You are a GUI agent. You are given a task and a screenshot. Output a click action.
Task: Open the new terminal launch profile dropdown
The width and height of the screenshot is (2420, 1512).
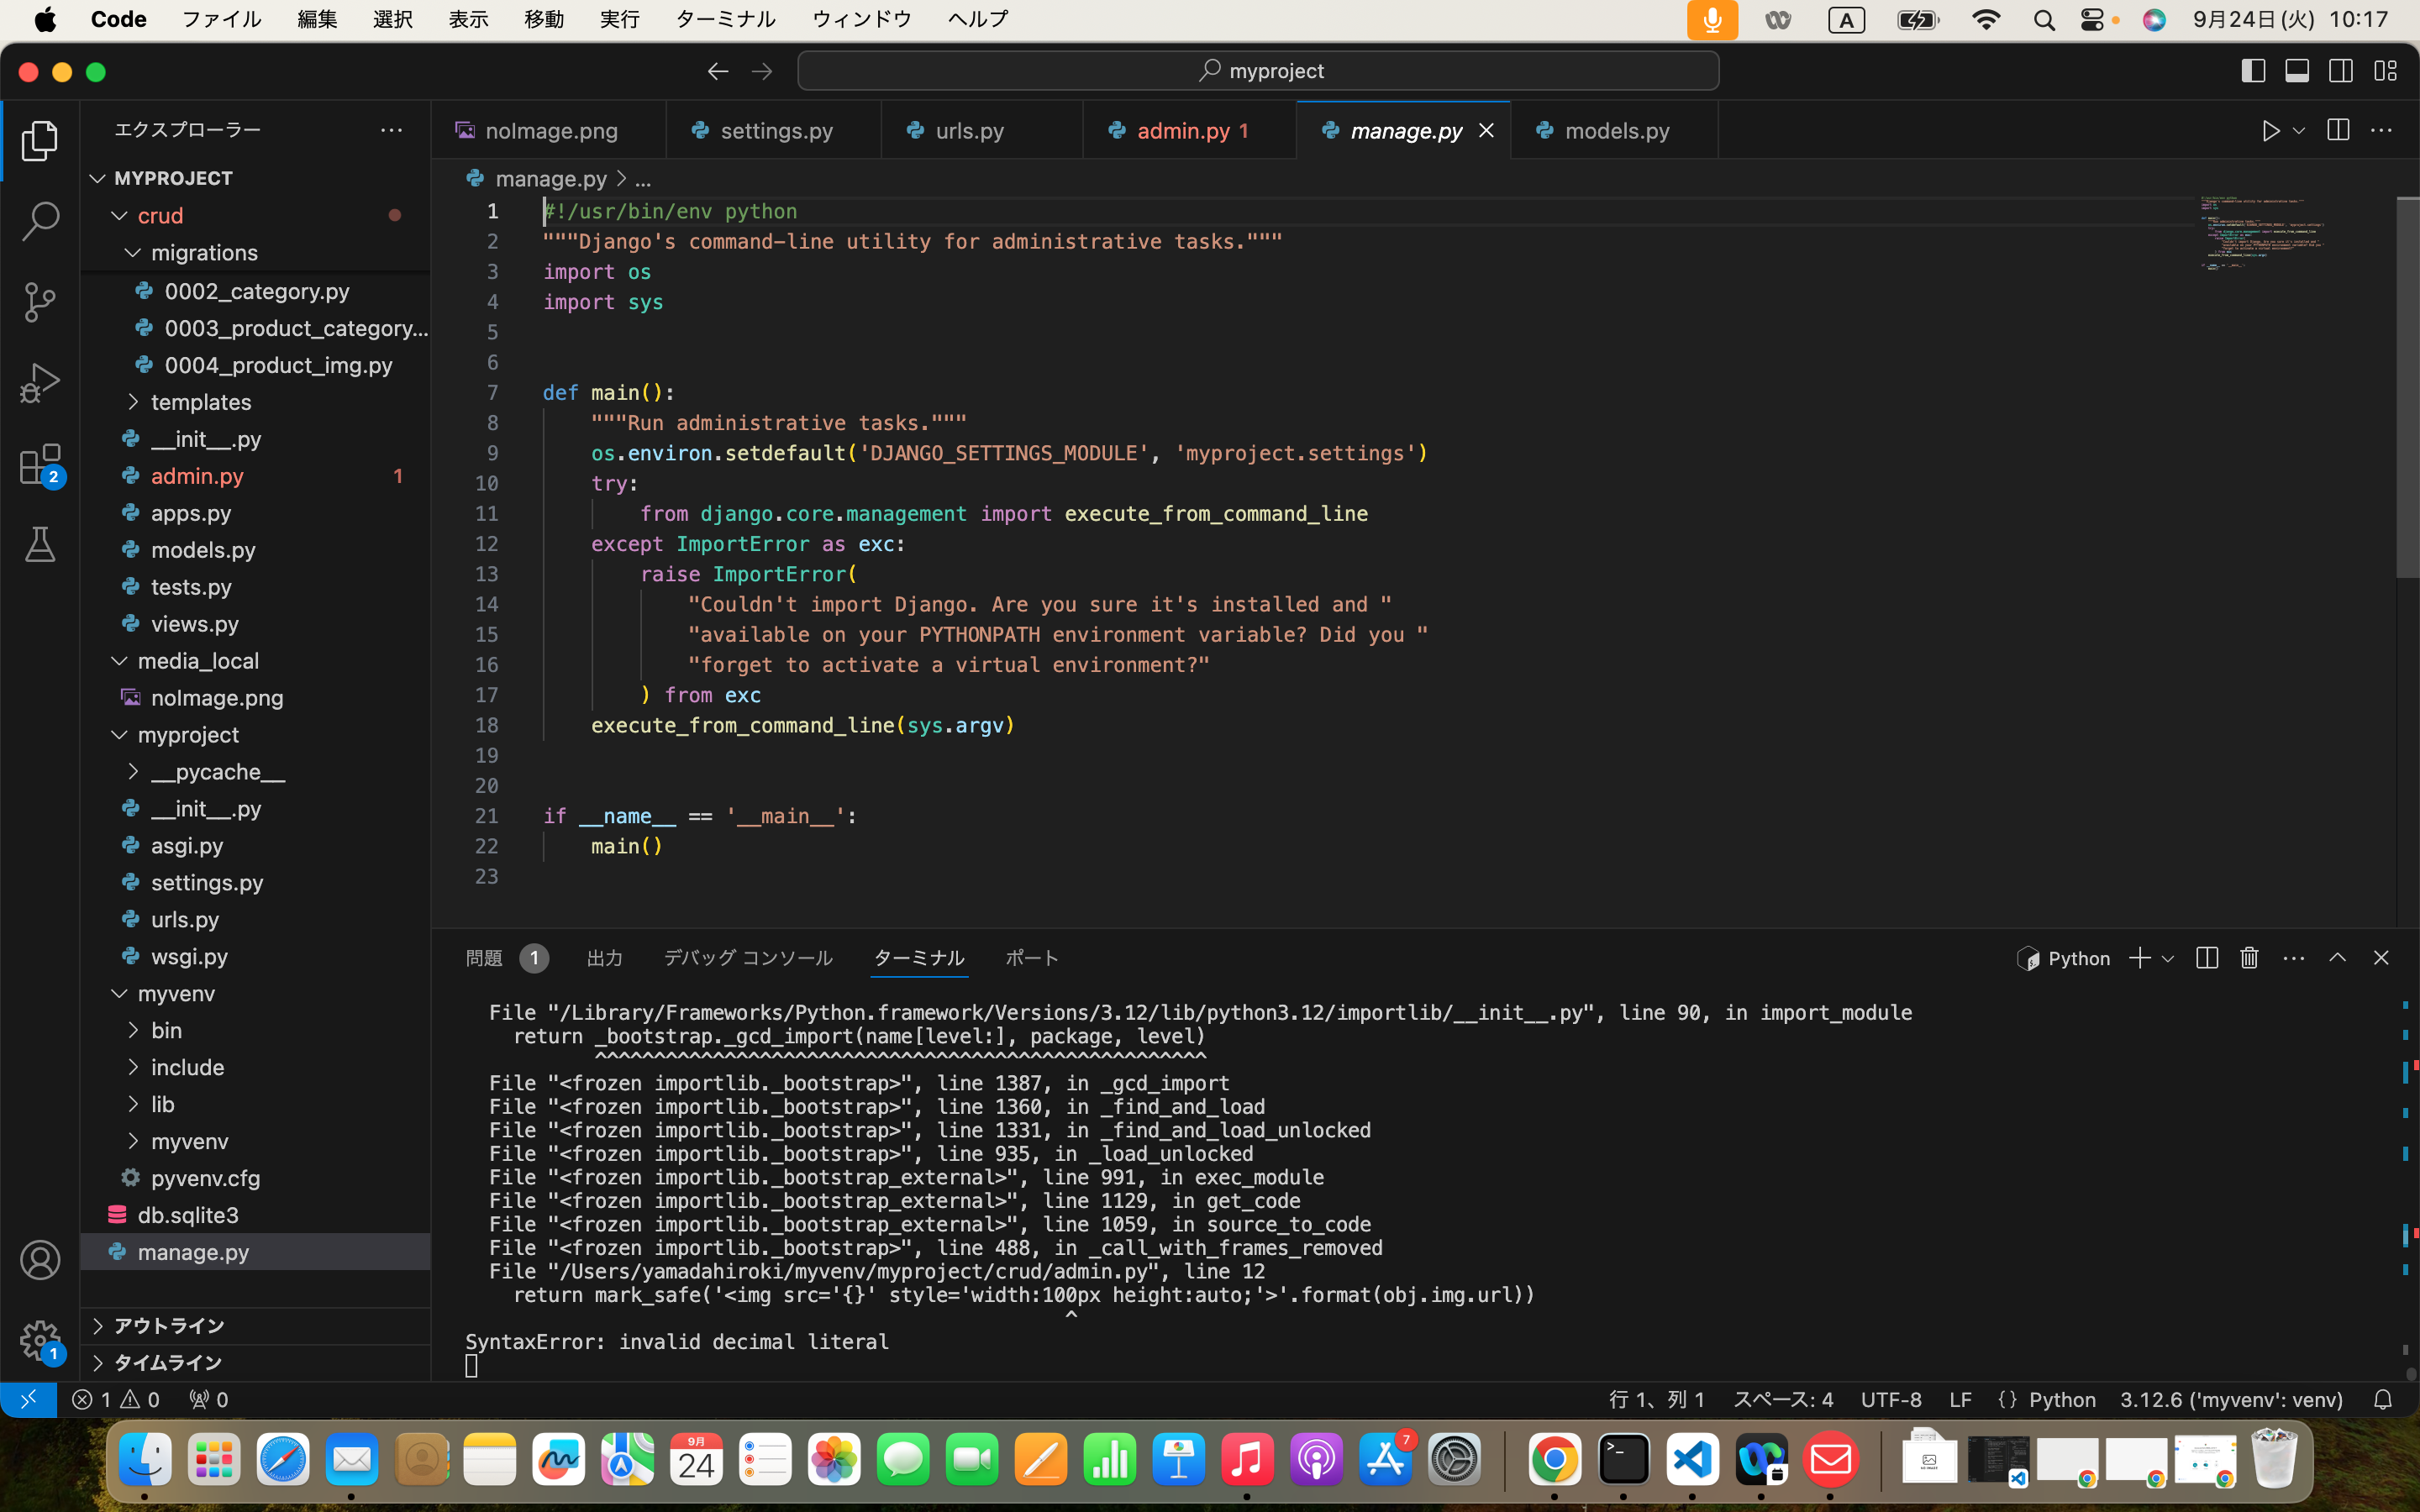[2167, 958]
